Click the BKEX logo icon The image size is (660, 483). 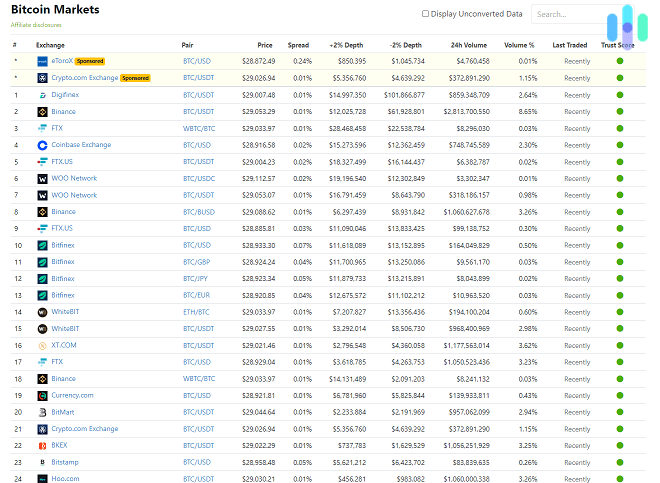42,445
